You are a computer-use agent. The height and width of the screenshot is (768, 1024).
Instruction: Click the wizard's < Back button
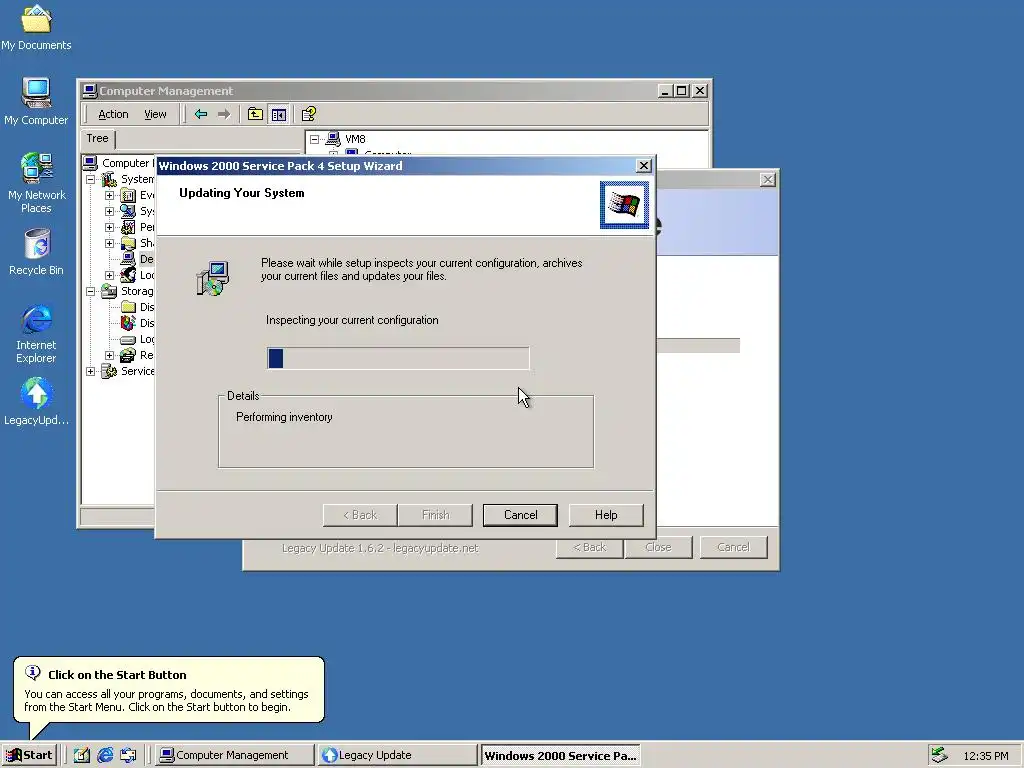(x=360, y=515)
